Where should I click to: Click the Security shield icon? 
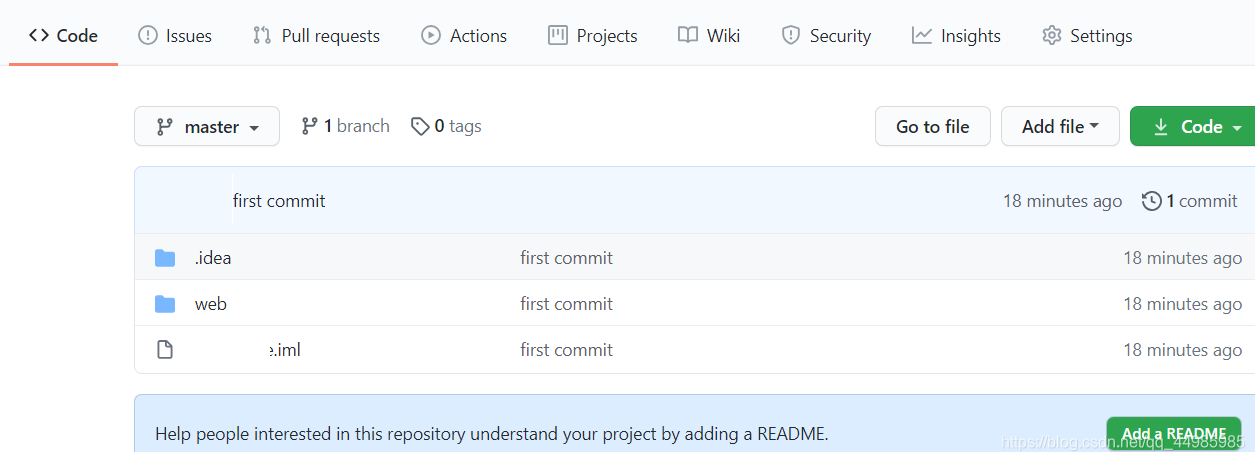click(x=791, y=36)
